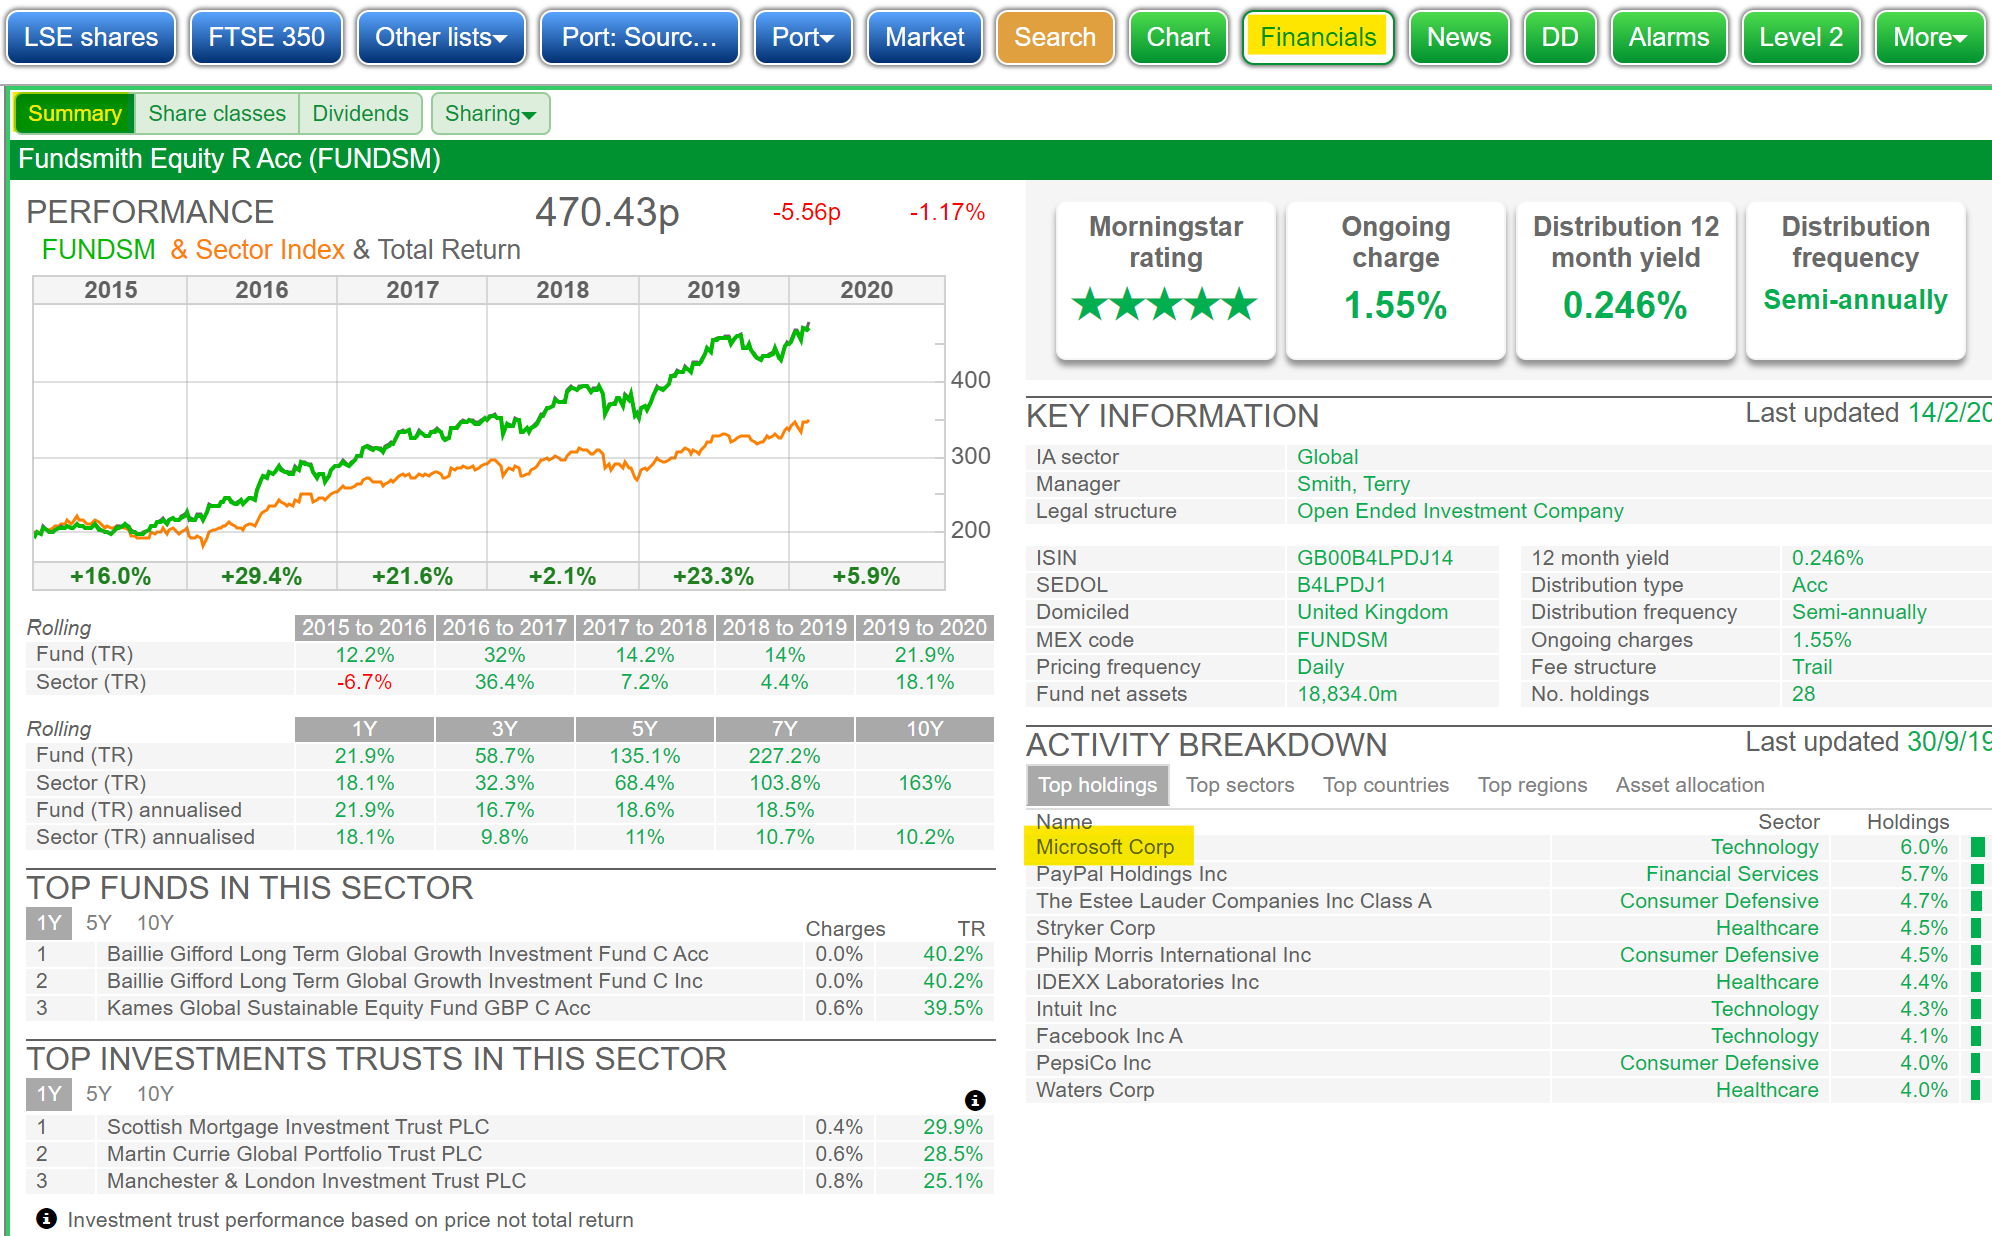The image size is (1992, 1236).
Task: Click the MEX code FUNDSM value
Action: point(1342,640)
